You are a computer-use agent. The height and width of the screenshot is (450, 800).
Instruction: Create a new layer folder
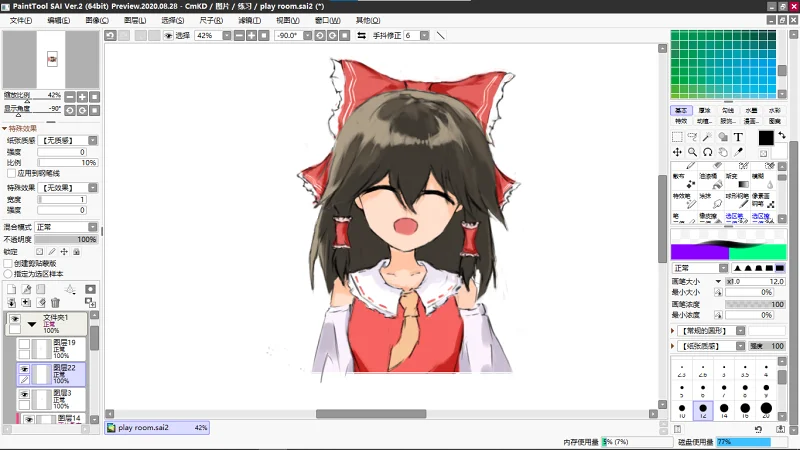(41, 289)
